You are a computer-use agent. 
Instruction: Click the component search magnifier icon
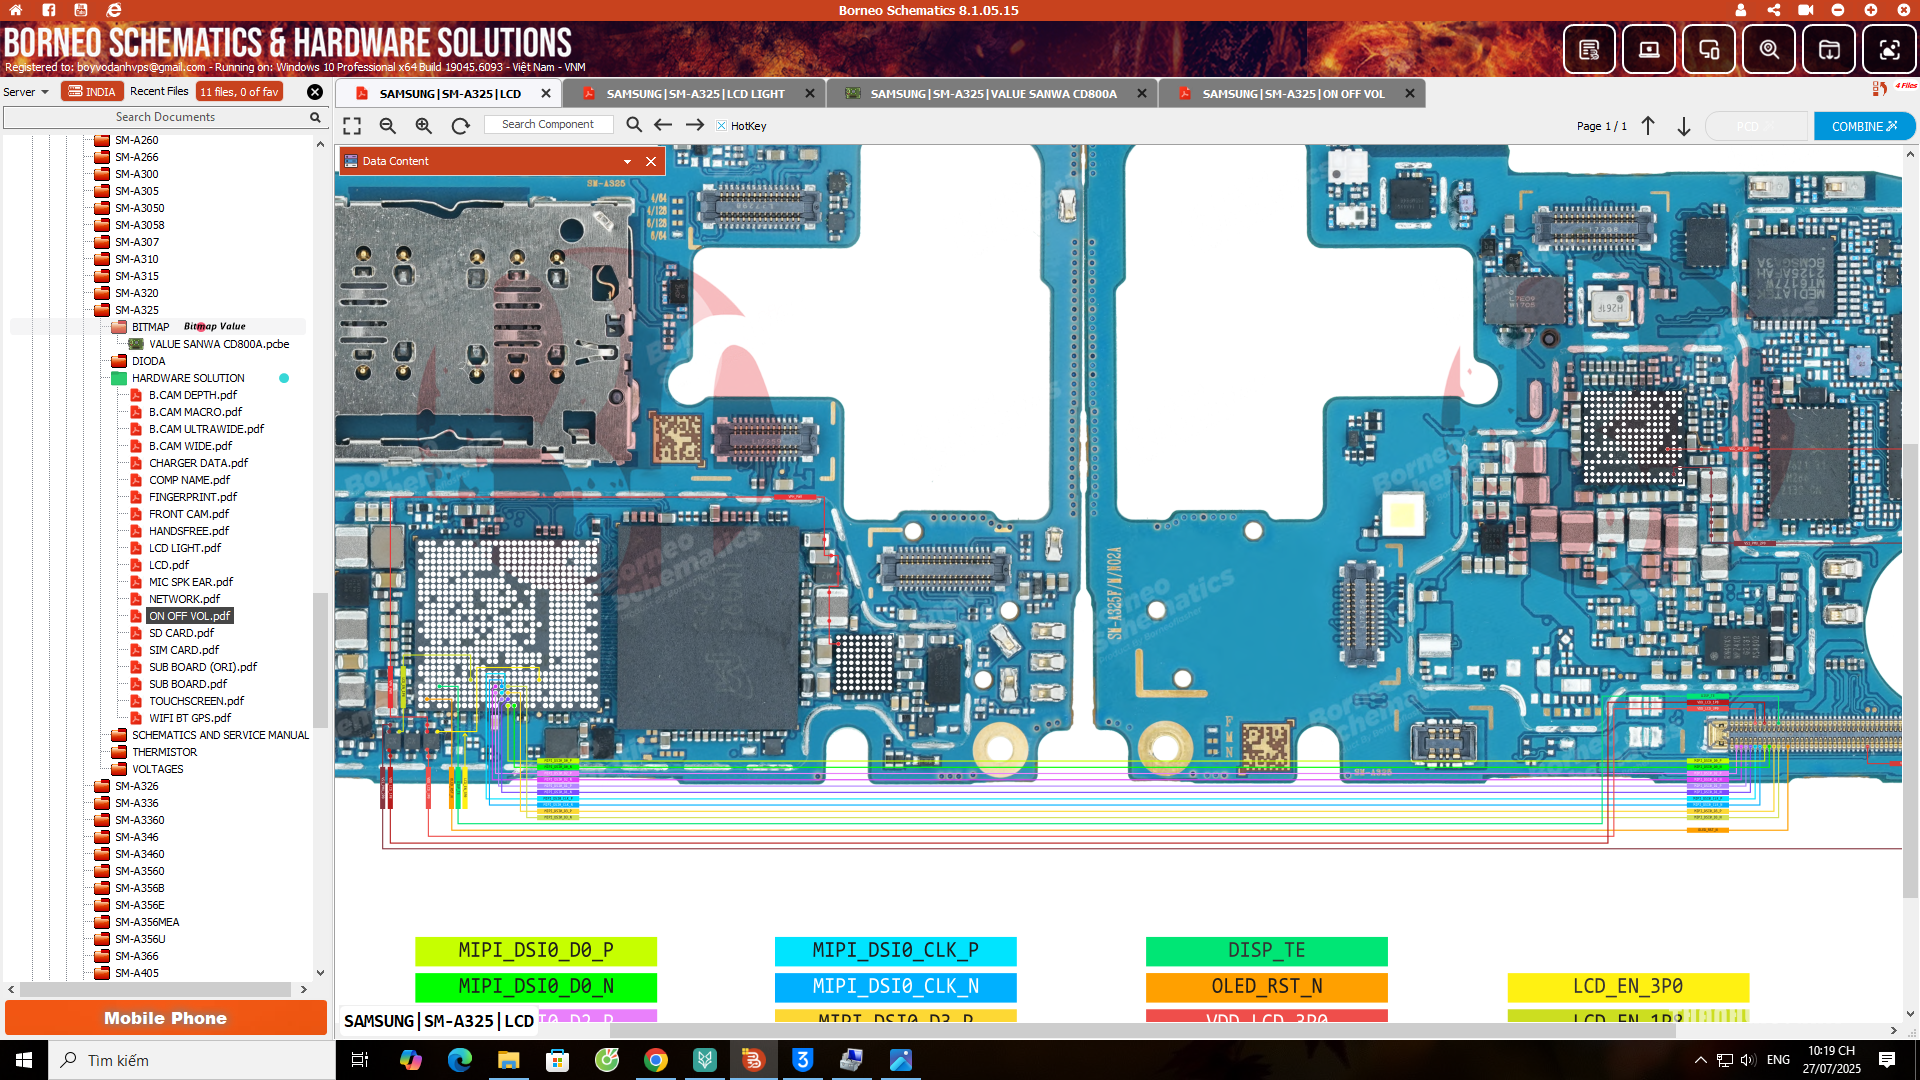click(634, 125)
